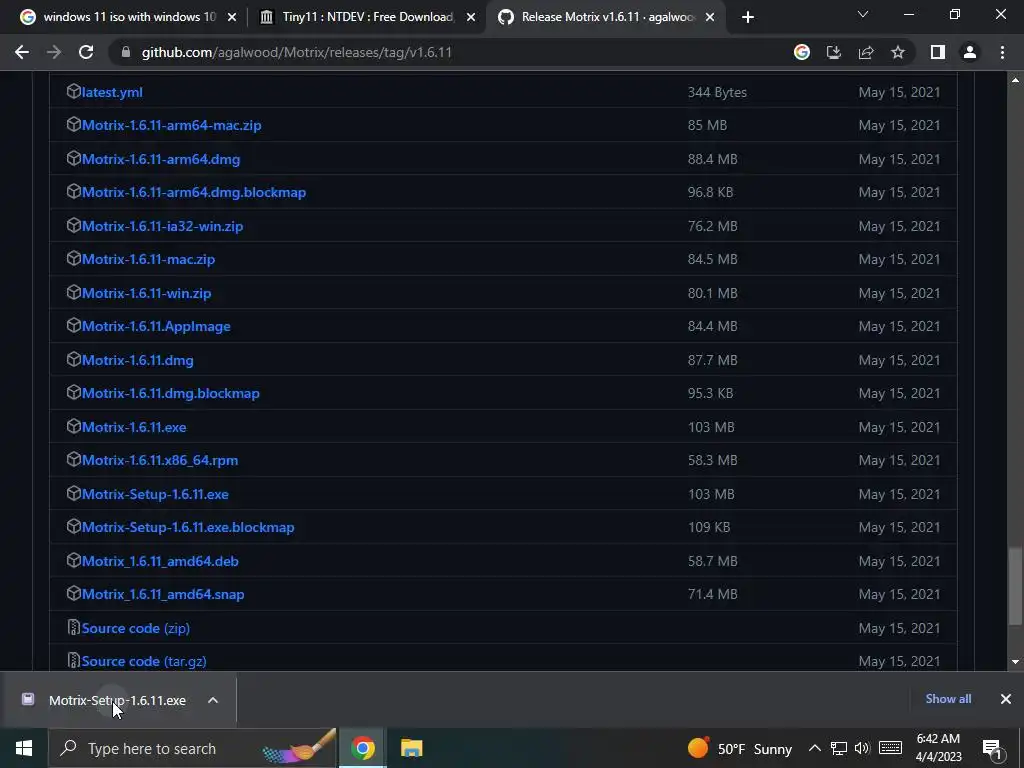The height and width of the screenshot is (768, 1024).
Task: Download Motrix-1.6.11-arm64.dmg.blockmap
Action: coord(193,192)
